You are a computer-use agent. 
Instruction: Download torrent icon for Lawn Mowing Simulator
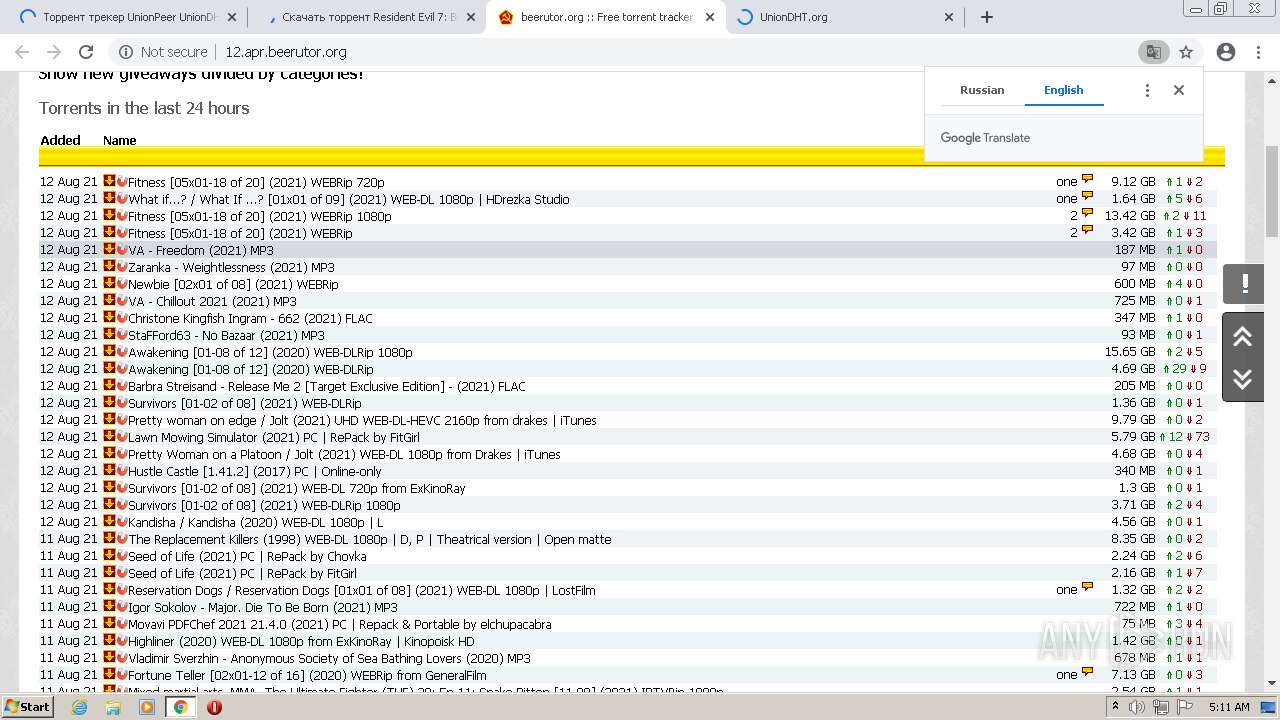109,436
